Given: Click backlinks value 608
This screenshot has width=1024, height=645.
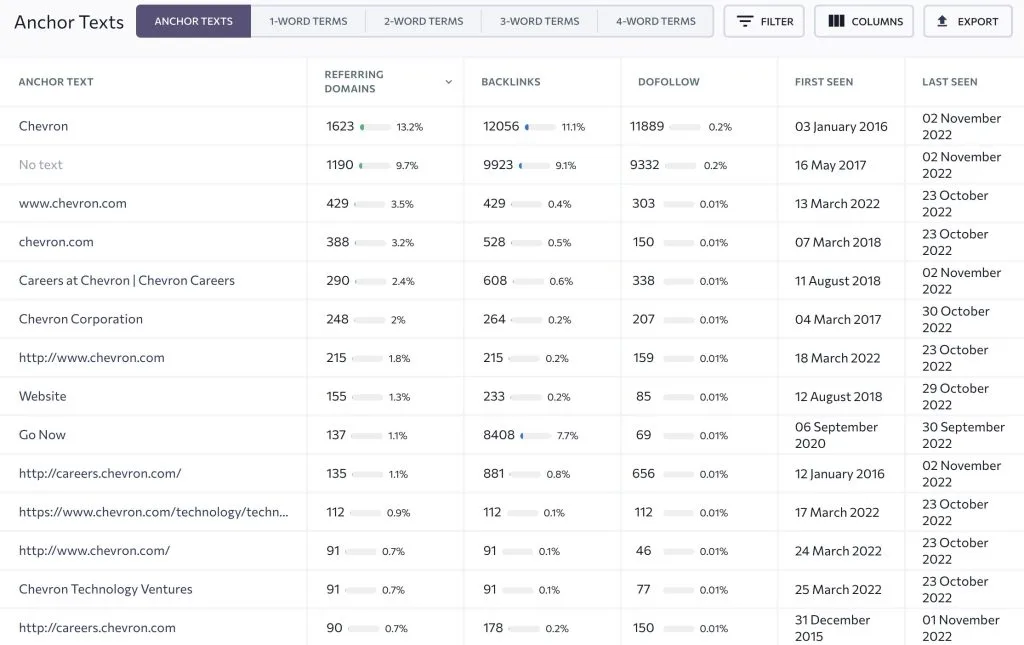Looking at the screenshot, I should [x=495, y=280].
